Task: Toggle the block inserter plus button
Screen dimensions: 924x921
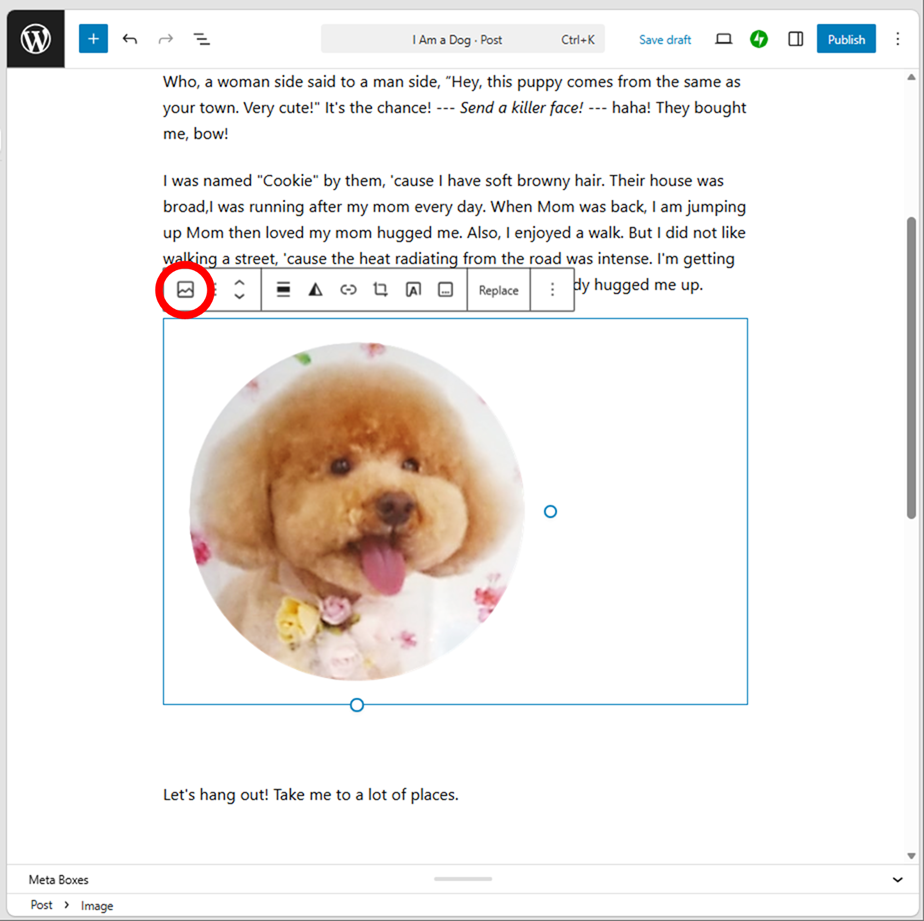Action: (x=93, y=40)
